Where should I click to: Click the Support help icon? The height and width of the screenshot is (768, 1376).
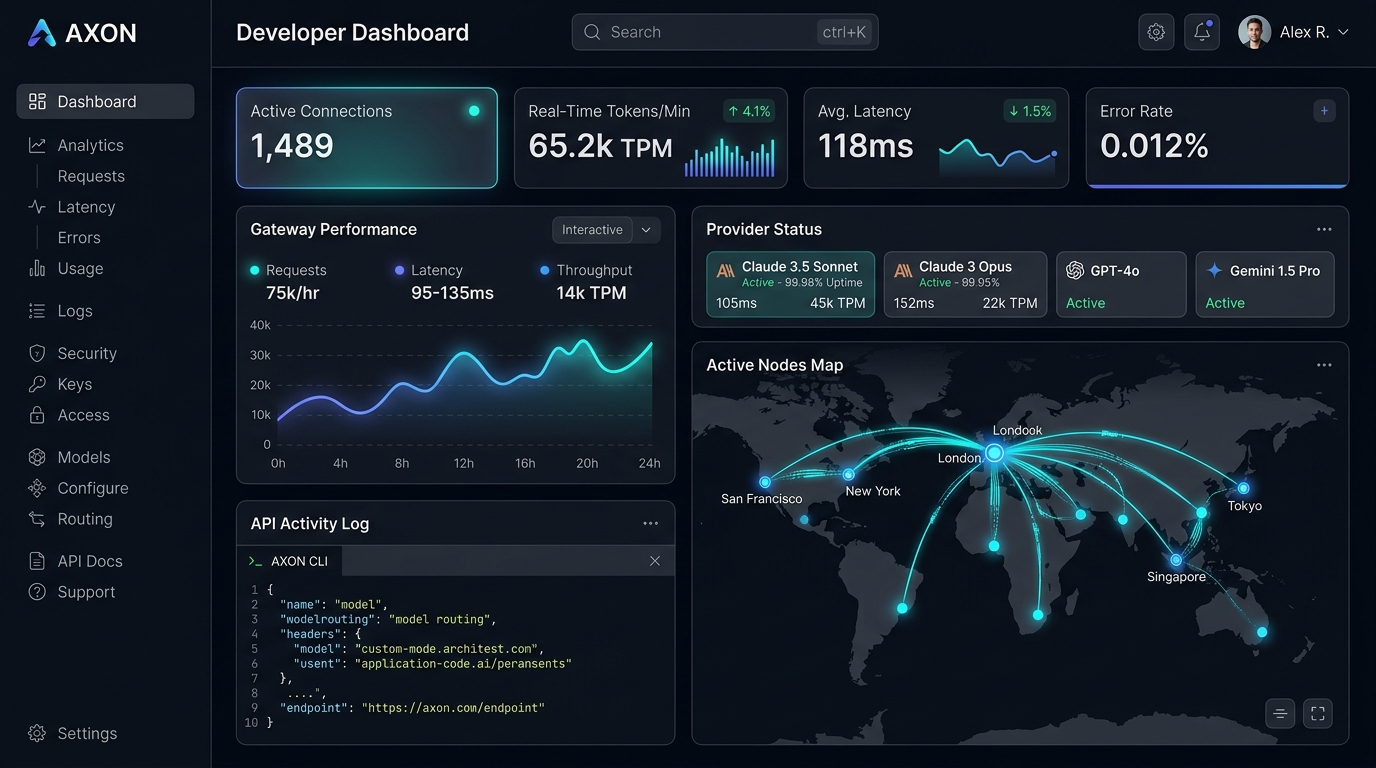(x=37, y=592)
